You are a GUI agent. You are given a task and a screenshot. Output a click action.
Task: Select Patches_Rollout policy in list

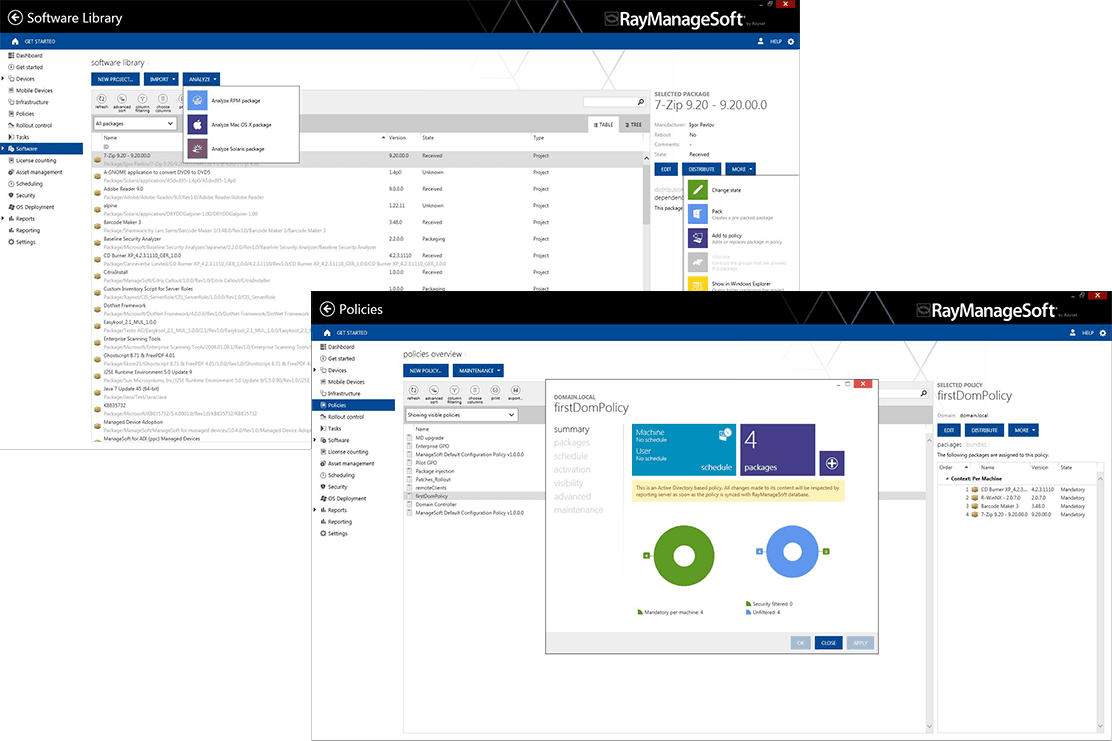(434, 479)
